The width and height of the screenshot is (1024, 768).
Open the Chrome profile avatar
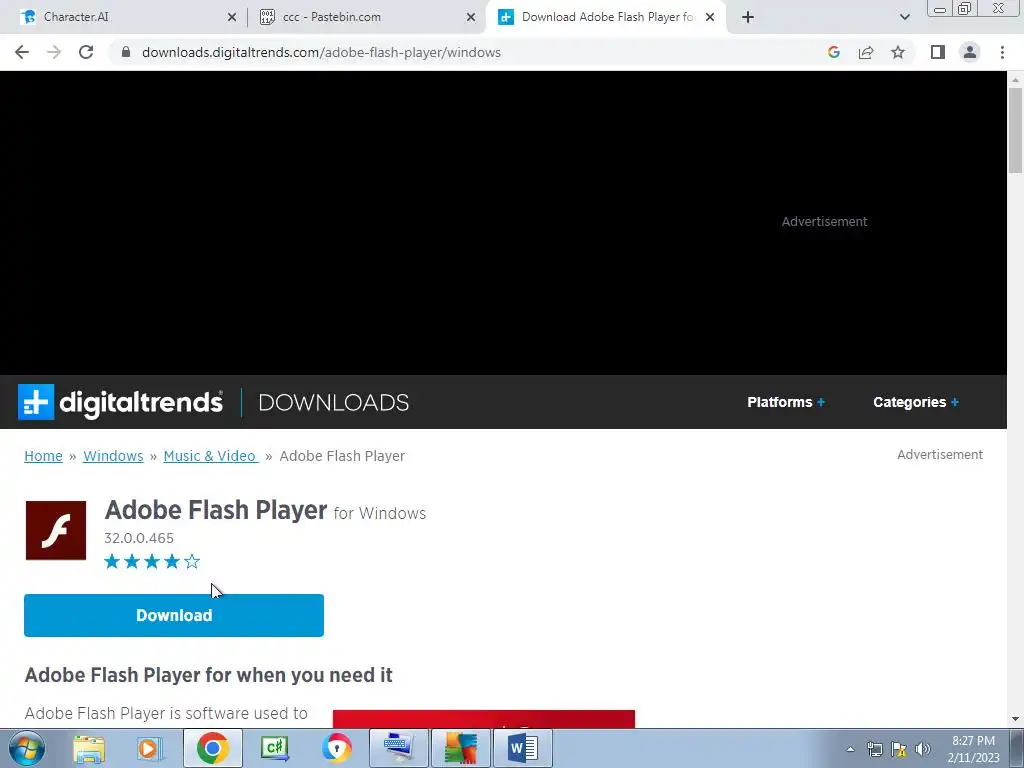970,52
